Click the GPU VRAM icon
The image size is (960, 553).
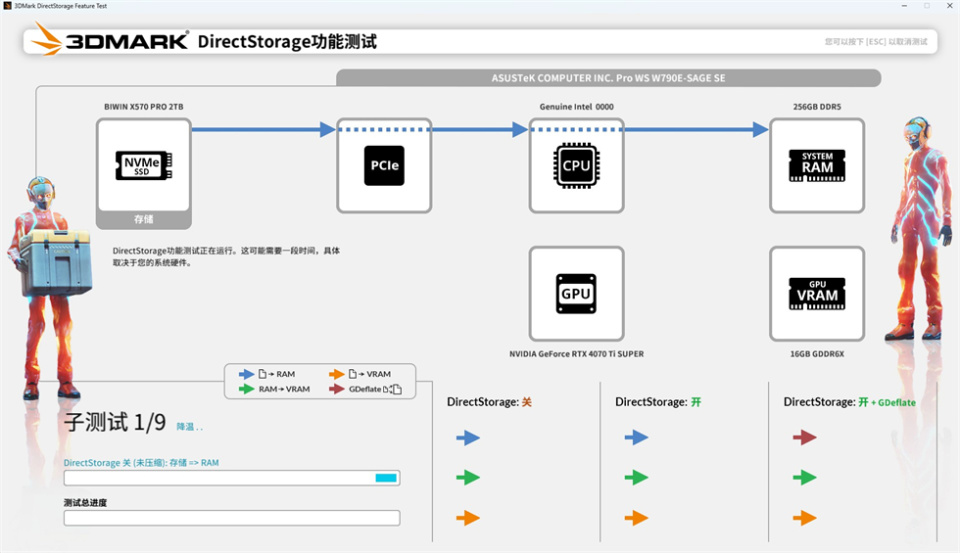(817, 294)
